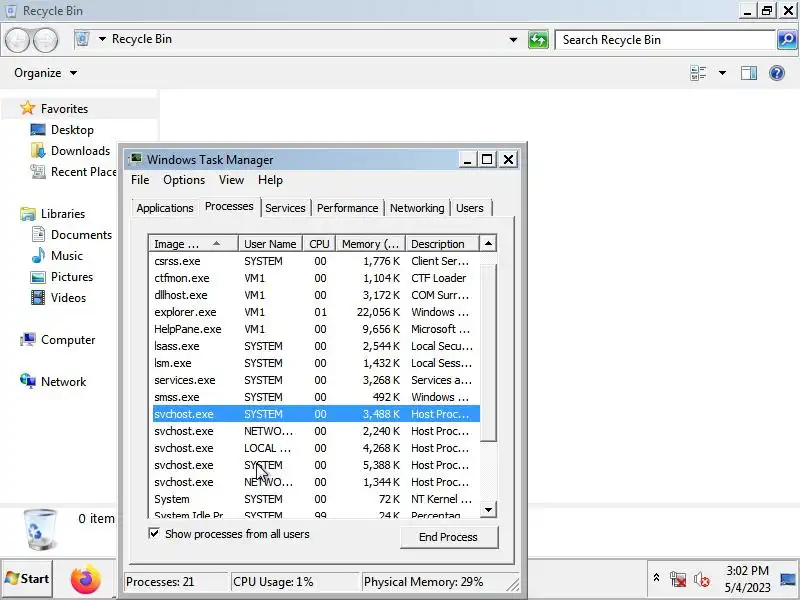Click the process list scrollbar thumb
The image size is (800, 600).
point(488,353)
